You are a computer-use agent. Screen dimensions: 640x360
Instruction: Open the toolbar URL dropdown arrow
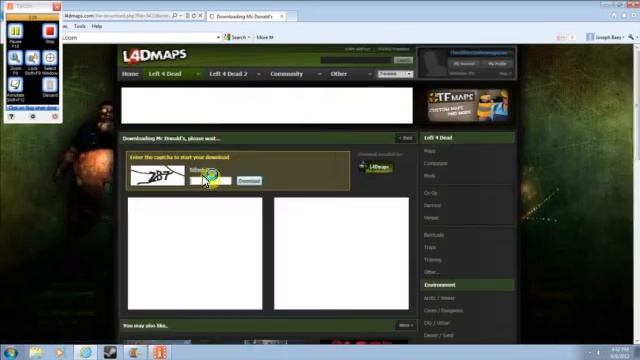(x=218, y=38)
